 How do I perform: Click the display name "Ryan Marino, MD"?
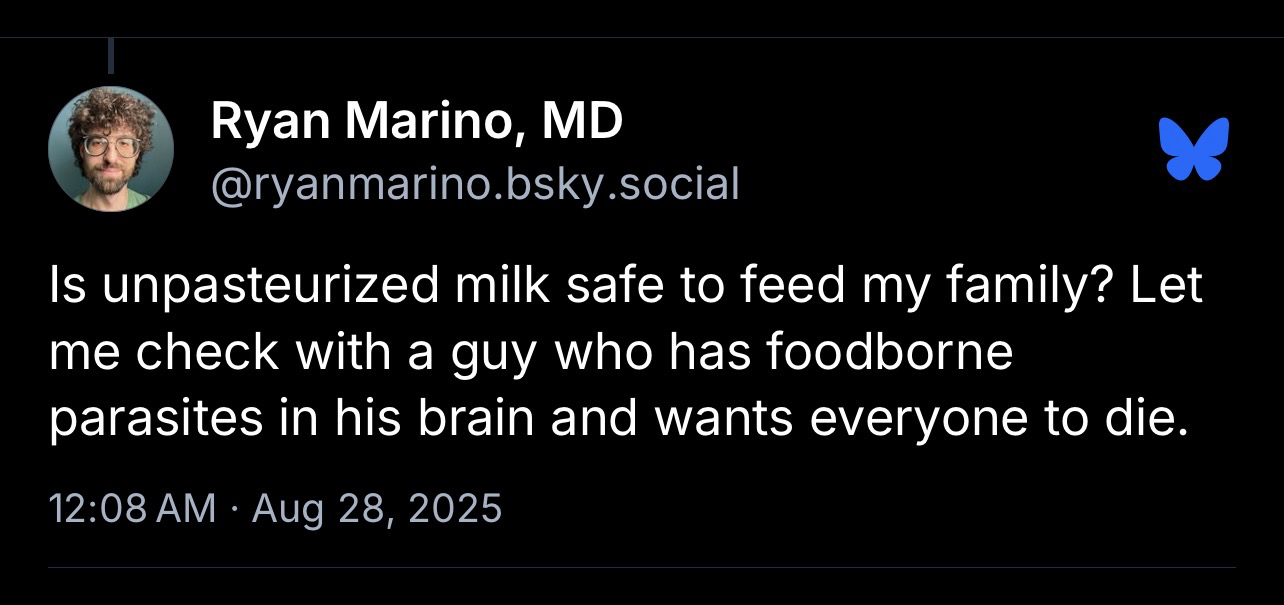click(416, 123)
